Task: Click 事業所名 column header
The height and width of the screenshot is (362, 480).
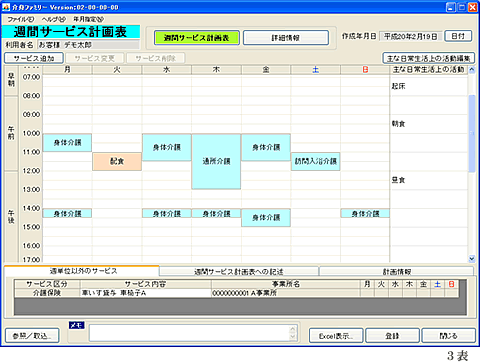Action: pos(286,284)
